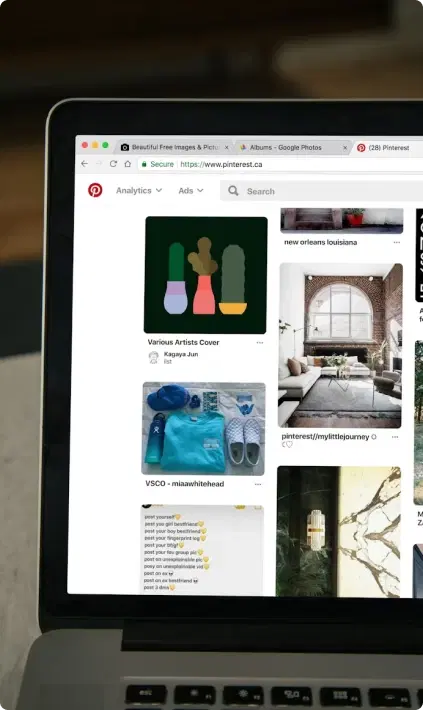Screen dimensions: 423x710
Task: Open options for VSCO miaawhitehead pin
Action: tap(258, 484)
